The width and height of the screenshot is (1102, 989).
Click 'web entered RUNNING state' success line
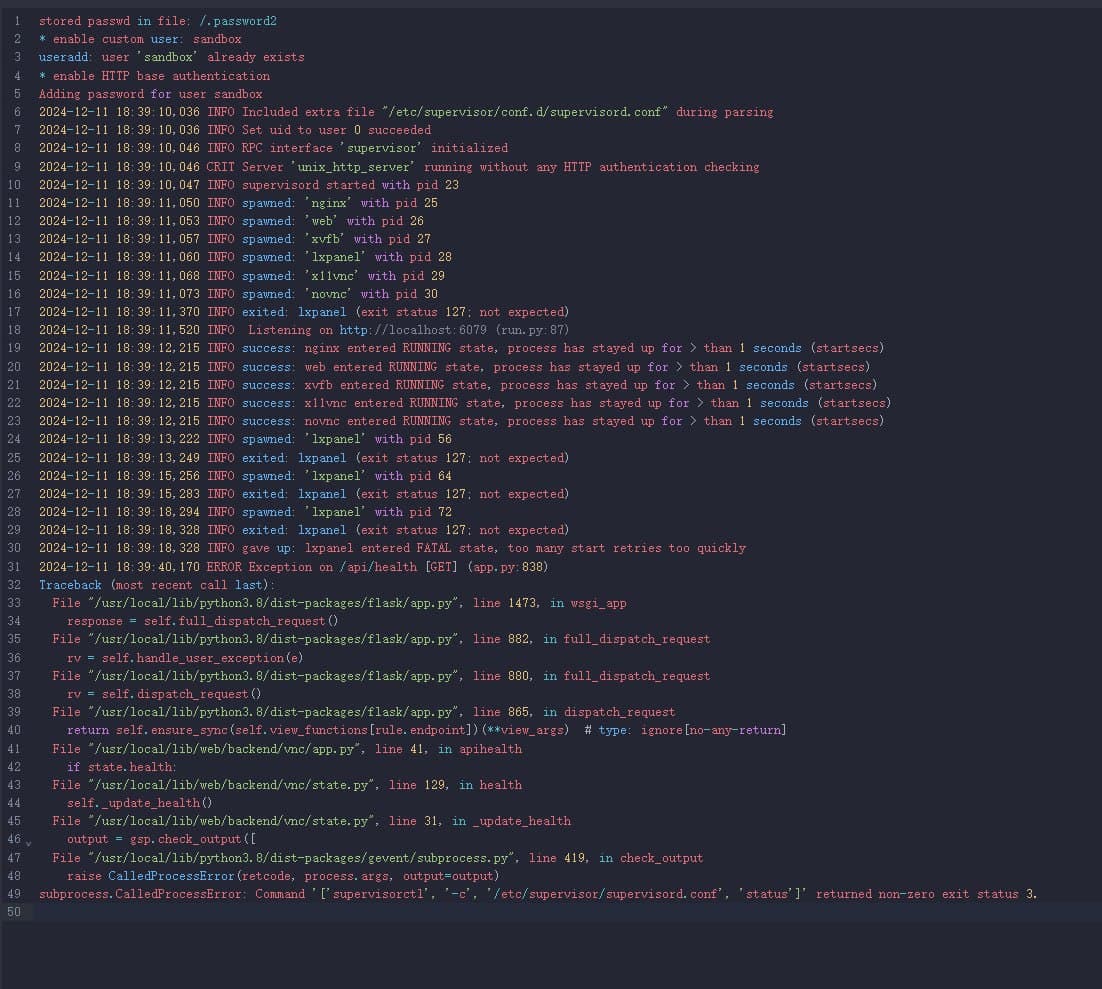click(454, 367)
